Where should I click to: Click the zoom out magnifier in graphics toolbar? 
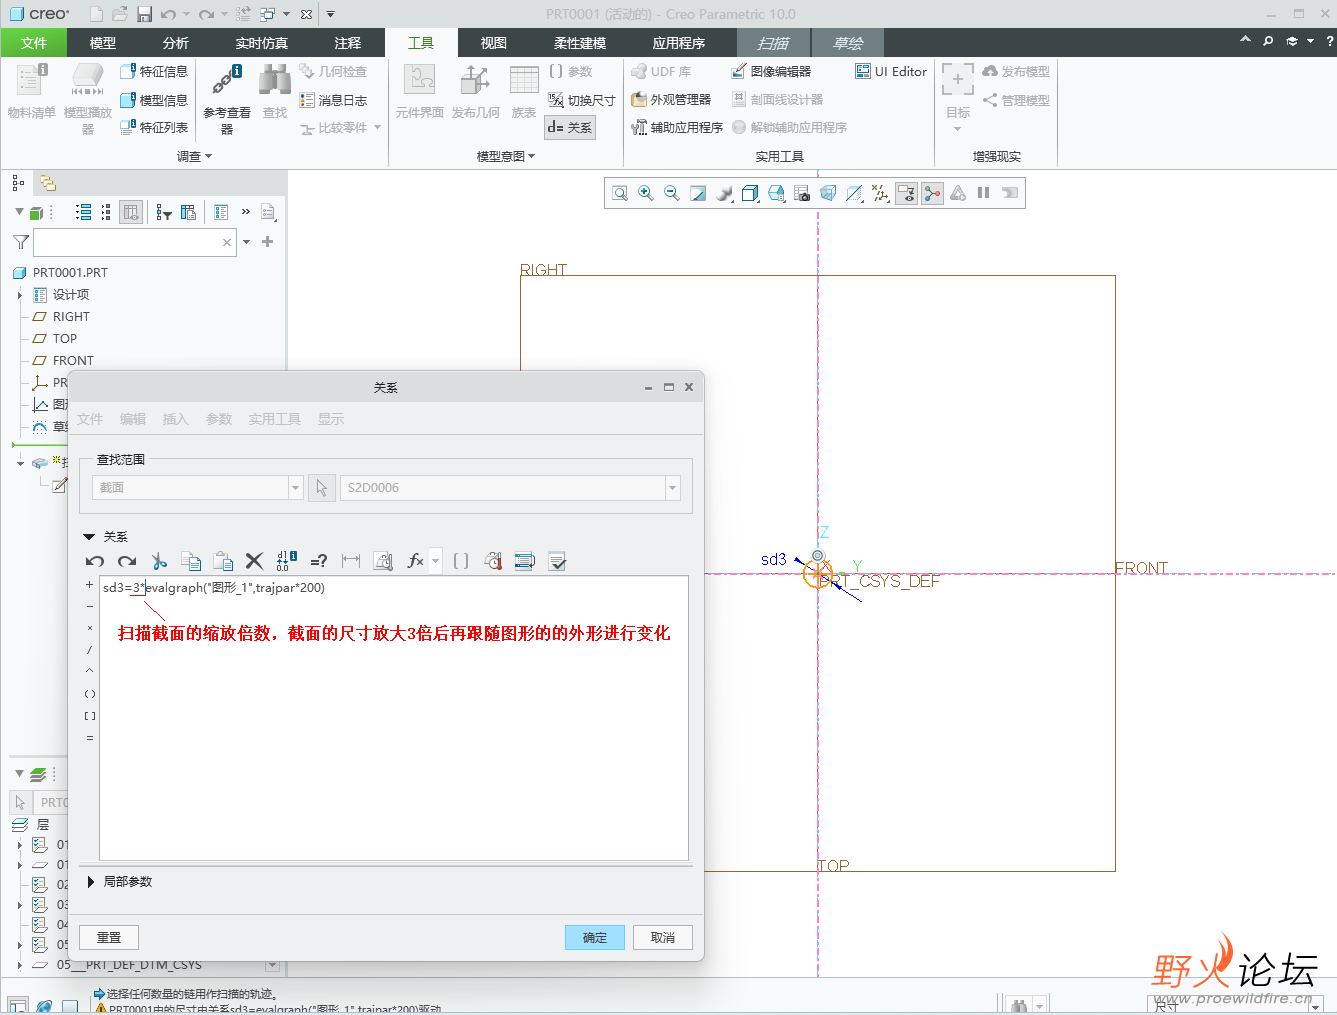pos(672,193)
